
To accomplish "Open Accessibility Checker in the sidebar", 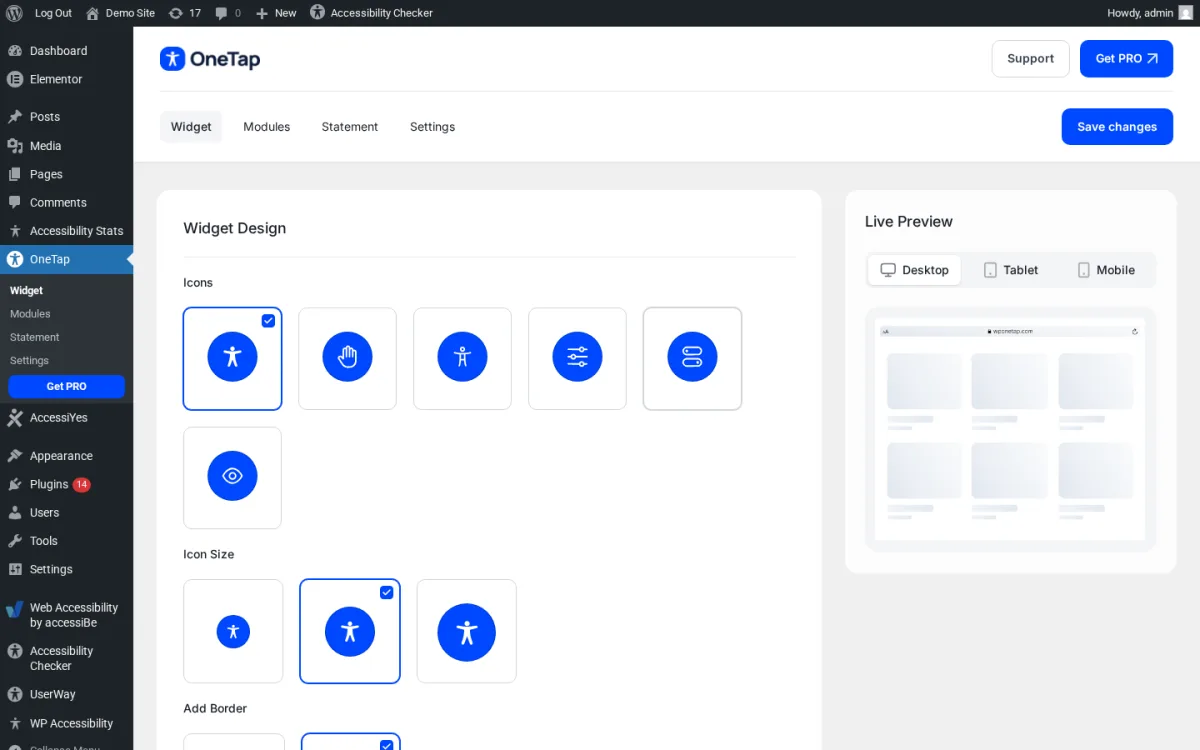I will tap(66, 658).
